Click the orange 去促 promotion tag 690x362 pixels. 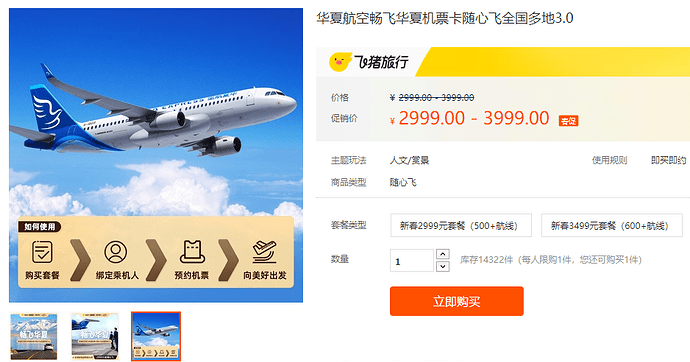click(568, 121)
